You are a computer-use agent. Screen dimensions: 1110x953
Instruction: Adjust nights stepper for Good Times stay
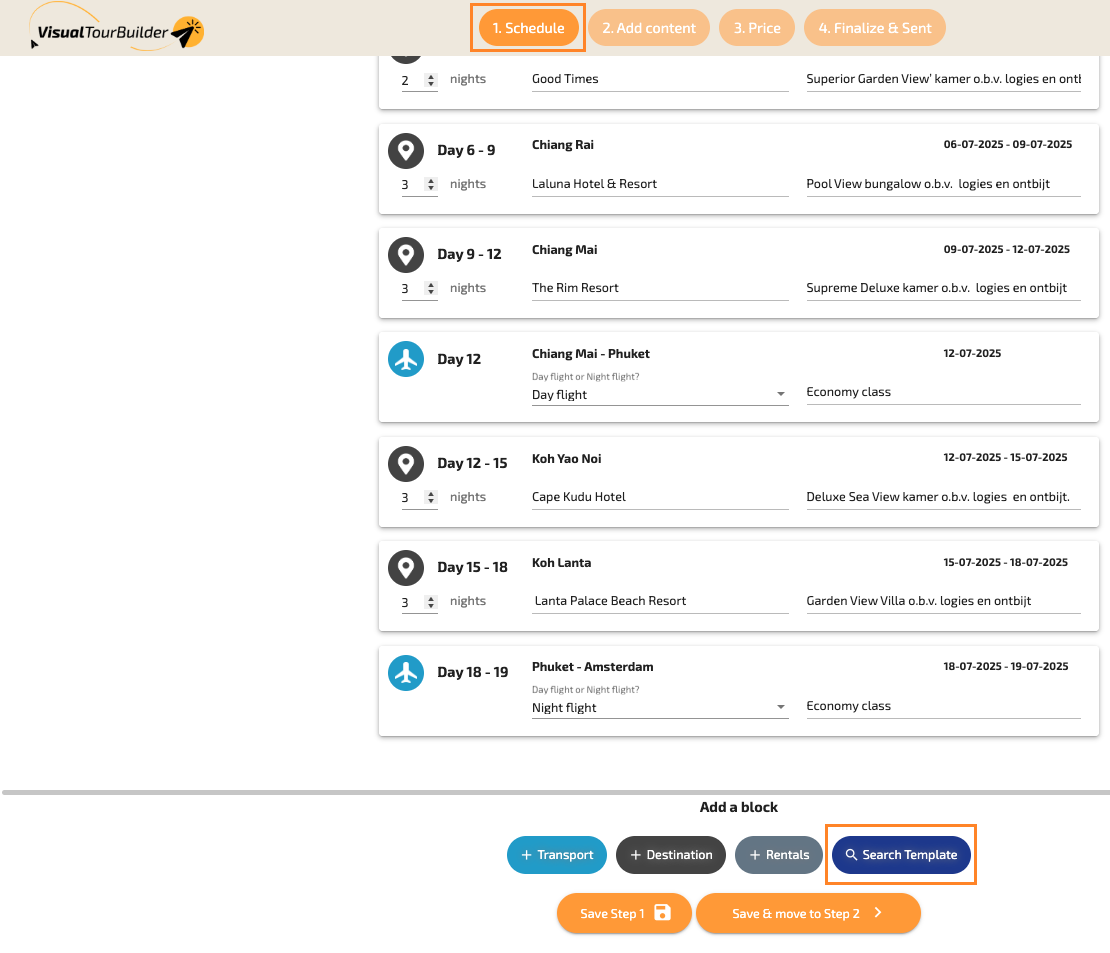point(430,80)
